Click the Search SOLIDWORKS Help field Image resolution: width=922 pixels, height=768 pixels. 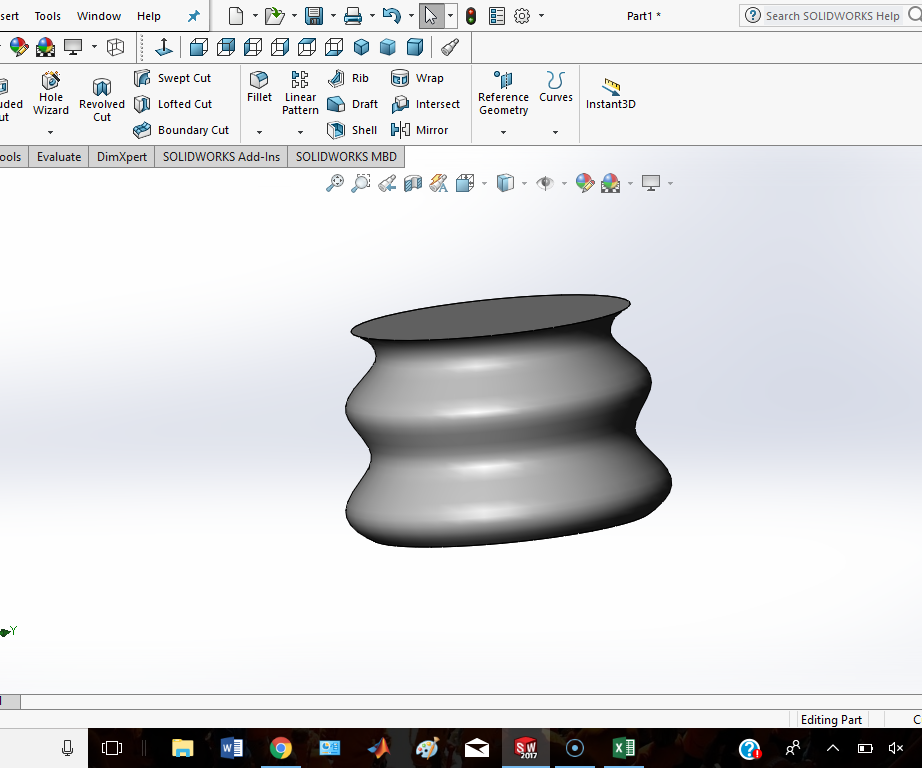pyautogui.click(x=832, y=16)
